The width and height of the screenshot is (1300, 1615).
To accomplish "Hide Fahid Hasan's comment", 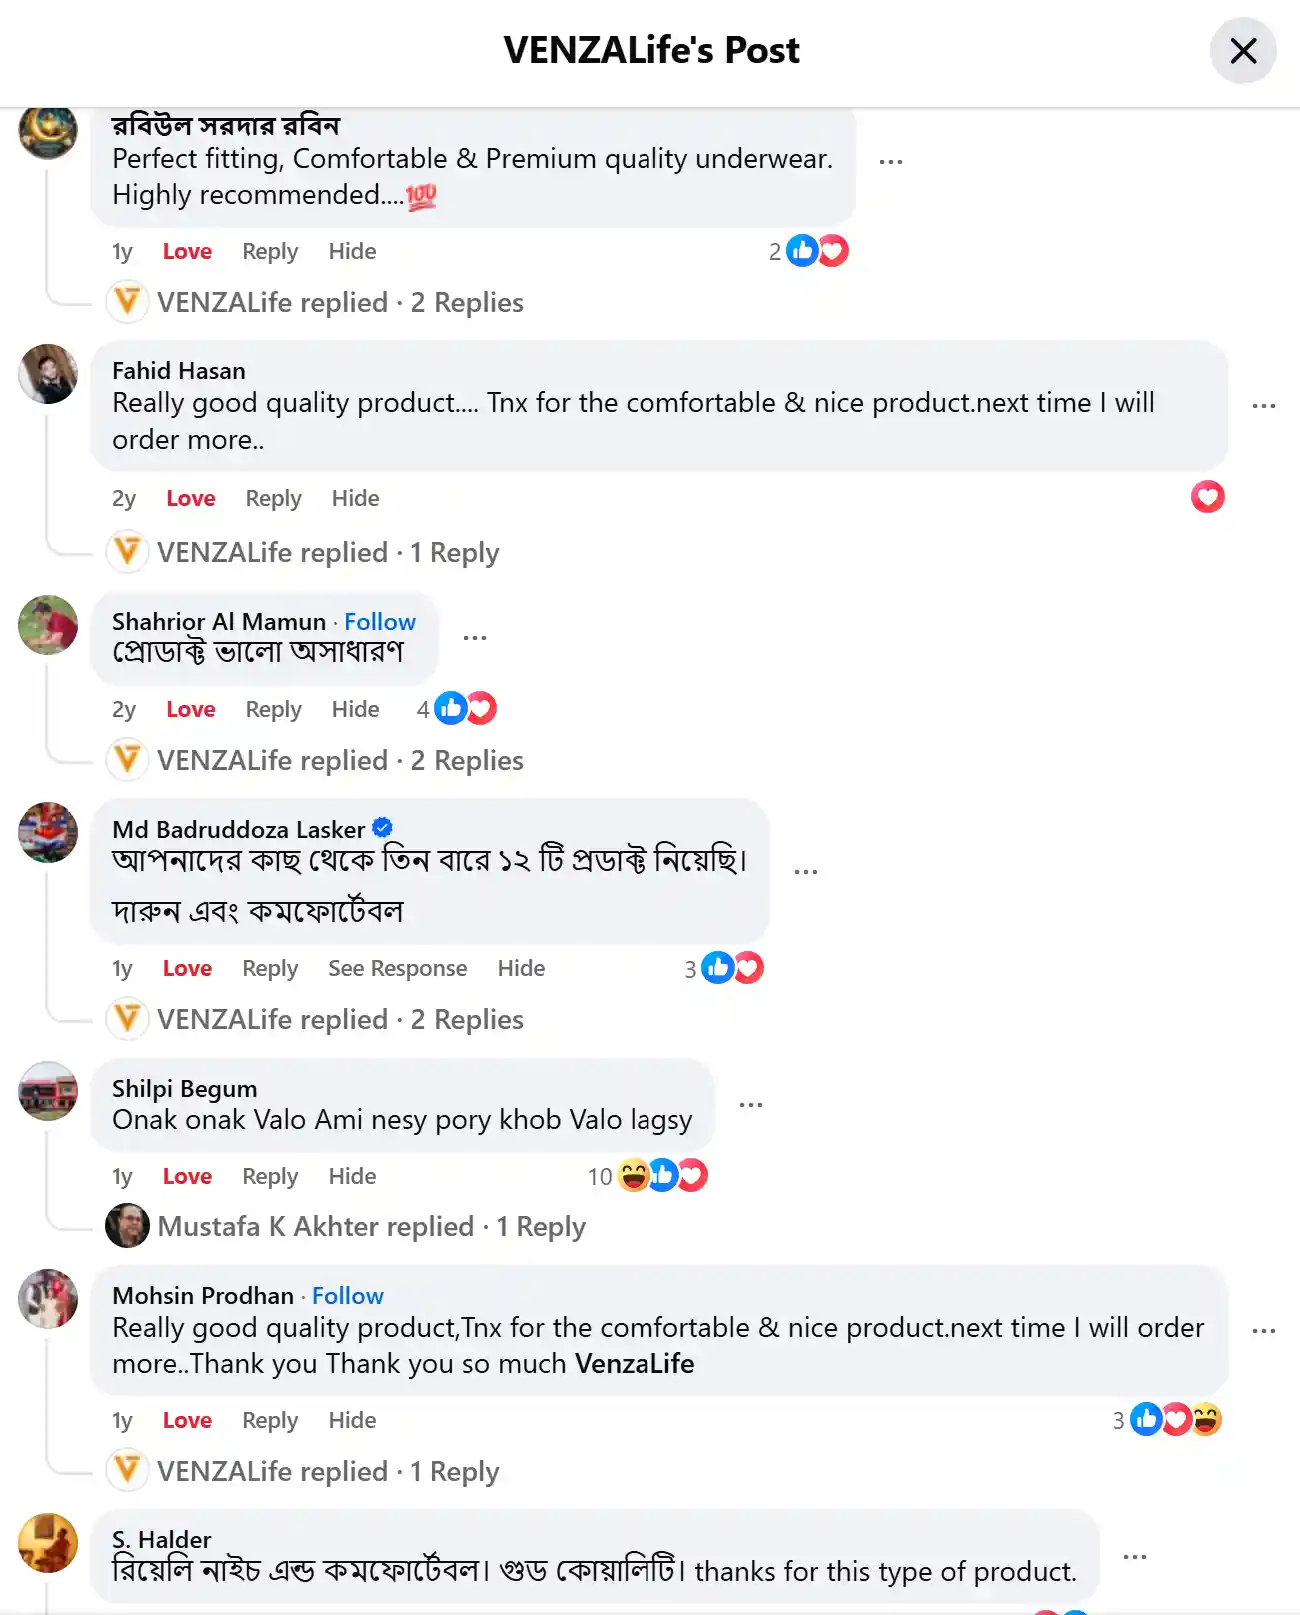I will (355, 498).
